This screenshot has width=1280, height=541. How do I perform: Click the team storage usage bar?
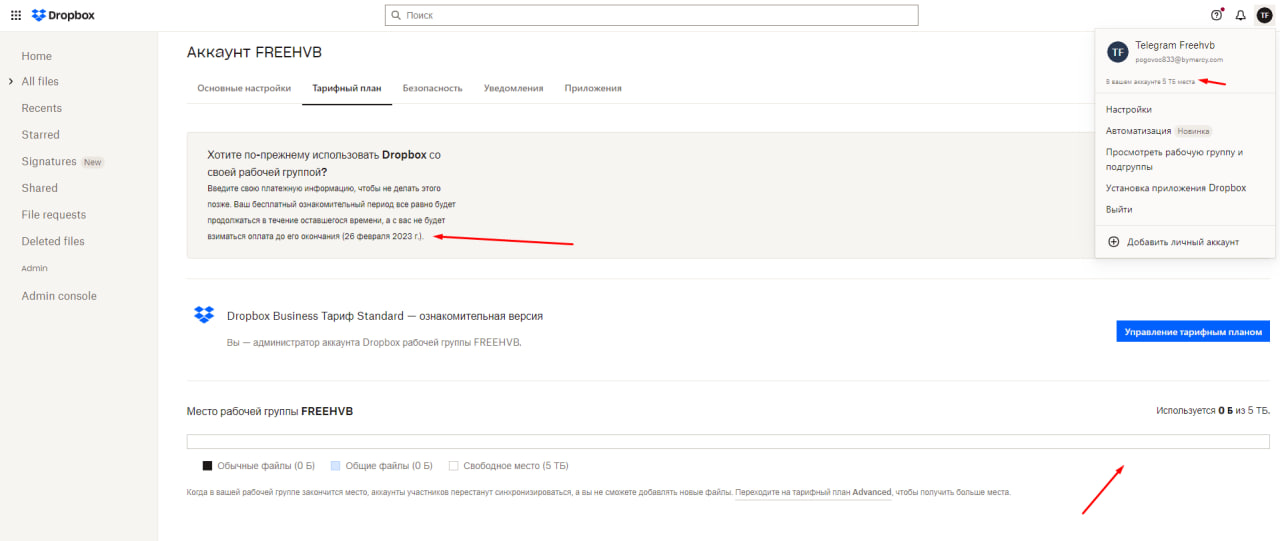tap(728, 442)
